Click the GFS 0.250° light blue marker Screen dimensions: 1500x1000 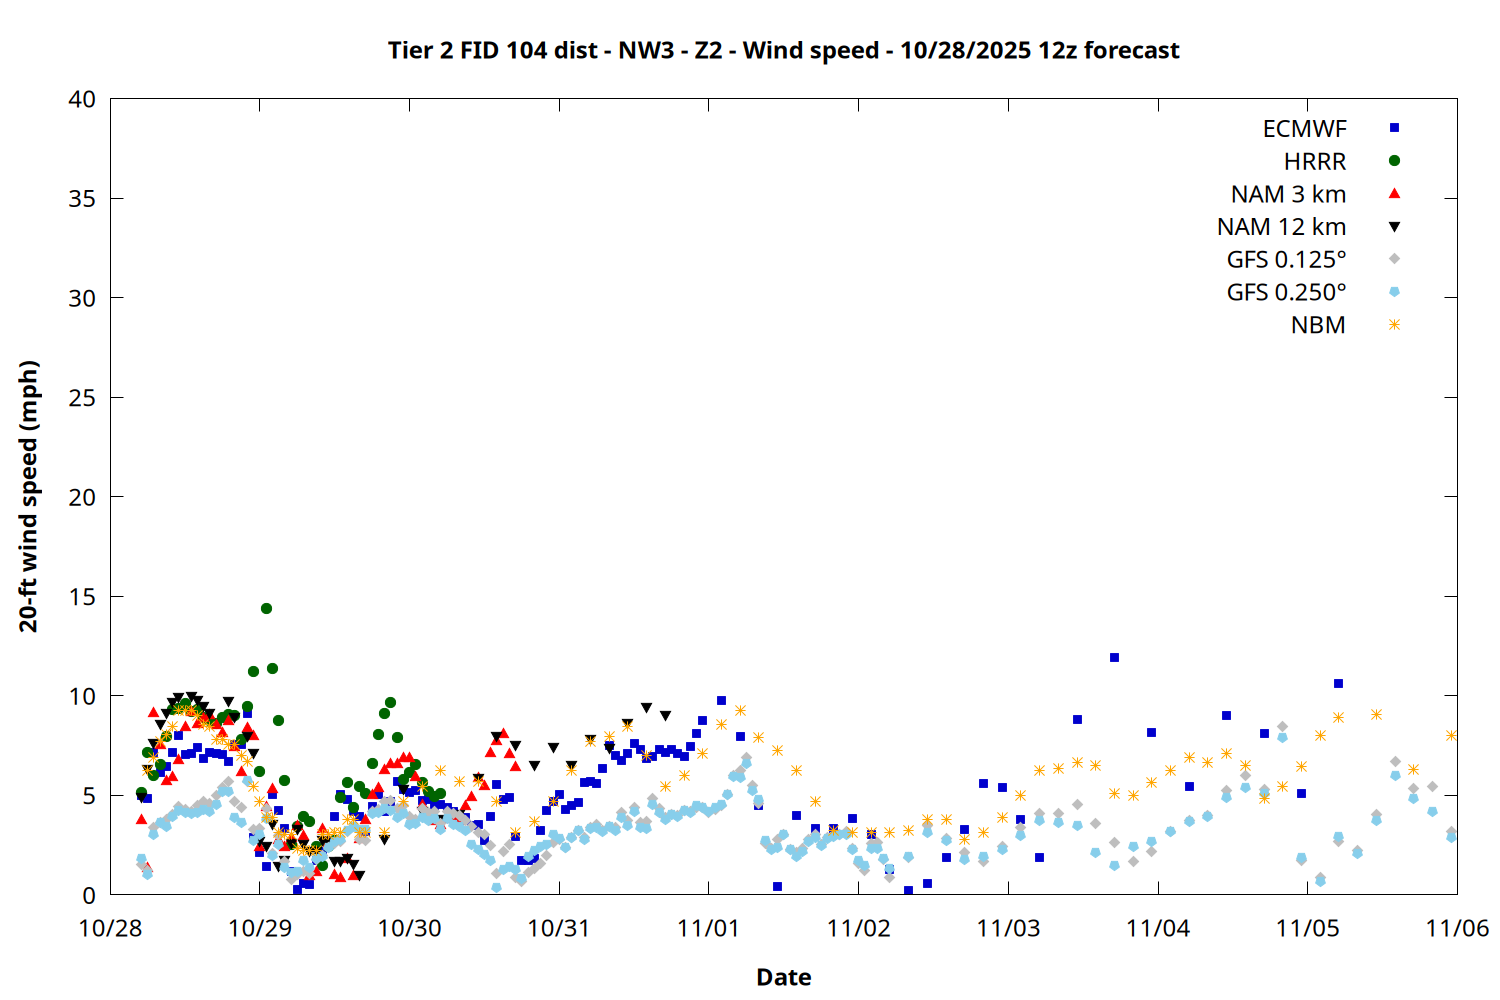click(x=1394, y=292)
